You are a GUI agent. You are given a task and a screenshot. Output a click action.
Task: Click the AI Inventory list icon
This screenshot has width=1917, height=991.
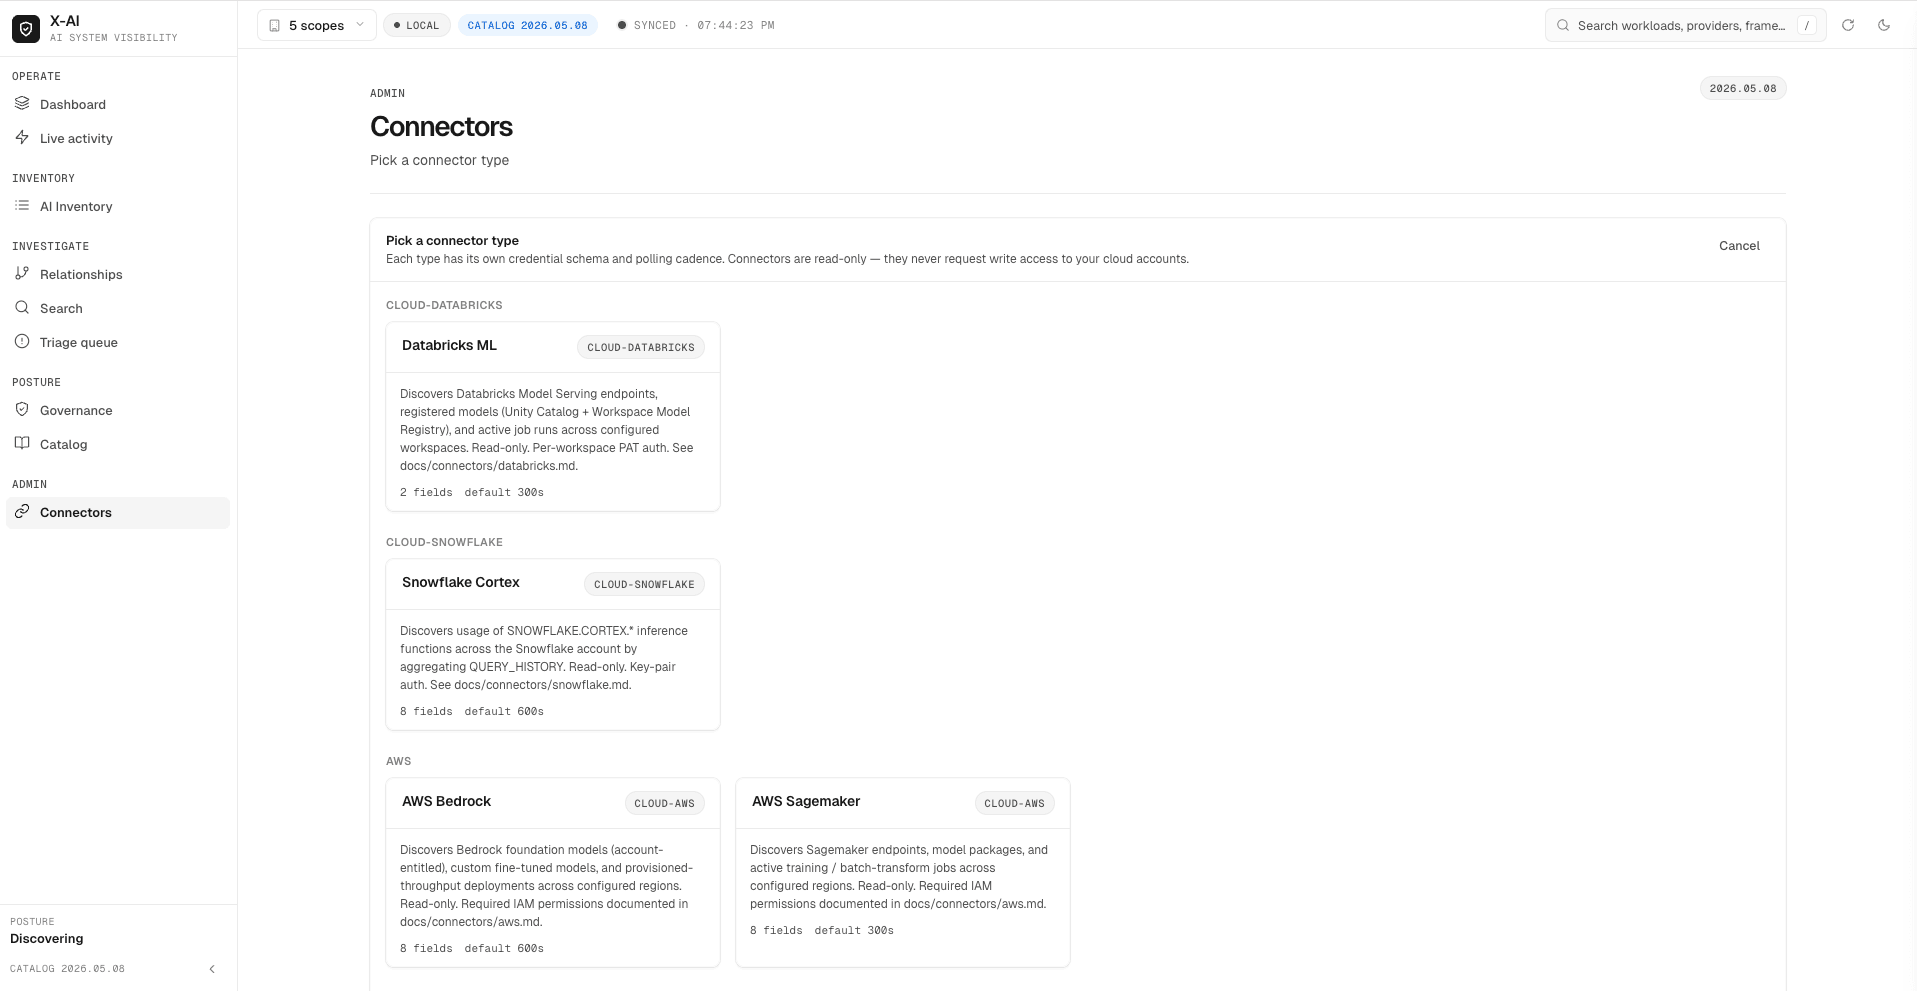(x=22, y=205)
